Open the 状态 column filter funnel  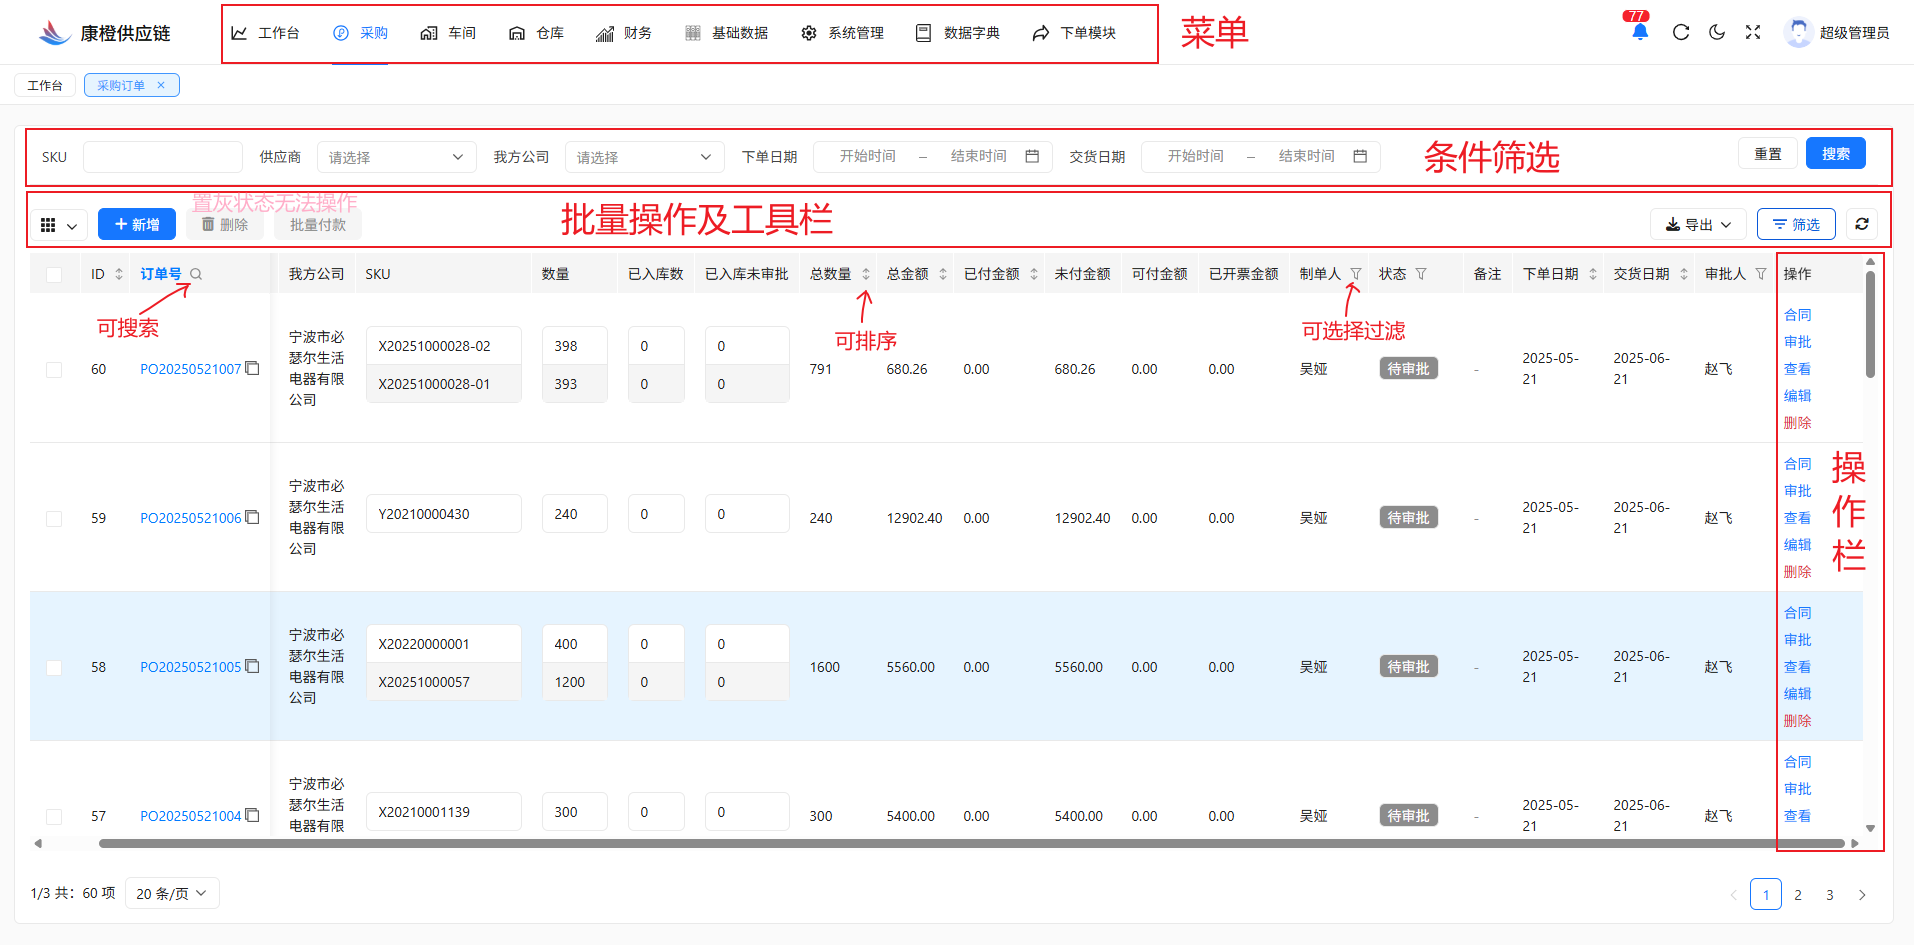click(1419, 273)
